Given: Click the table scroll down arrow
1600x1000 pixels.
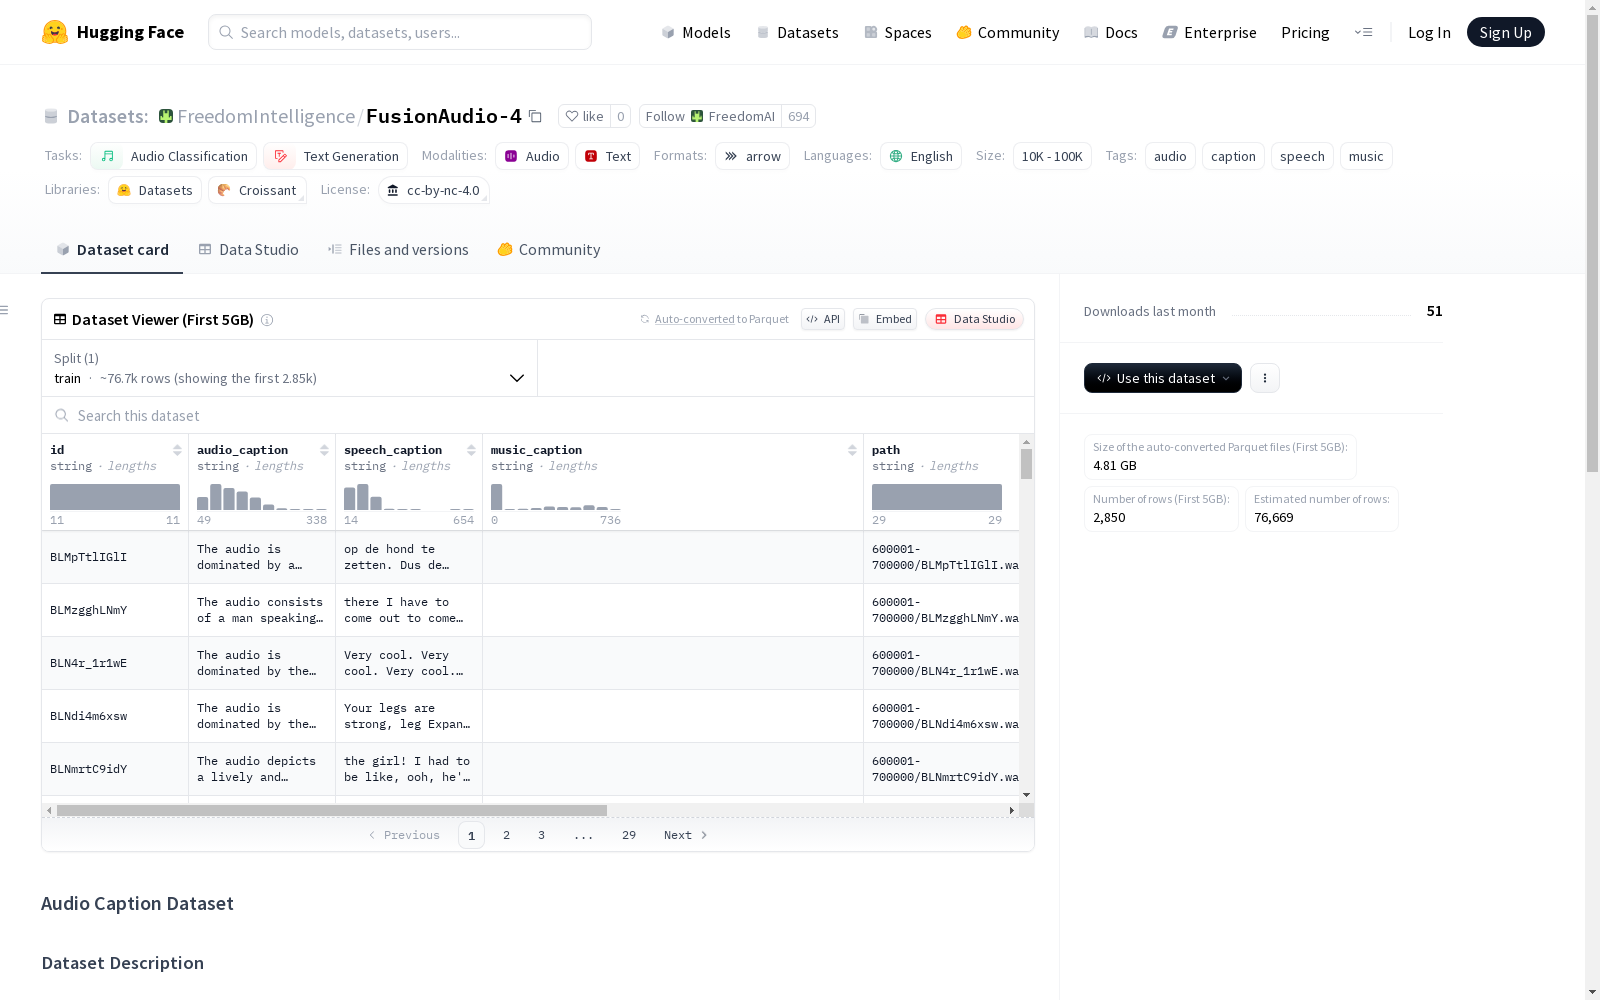Looking at the screenshot, I should [1026, 795].
